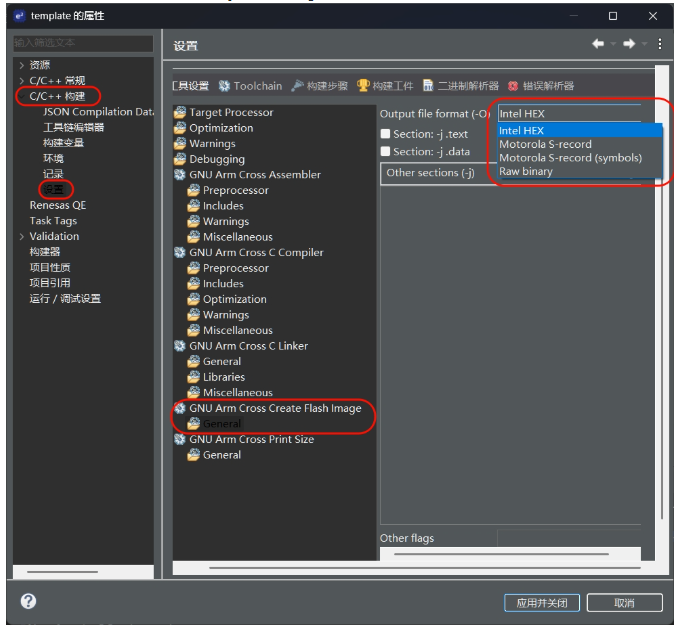Click the top-level Warnings icon
The width and height of the screenshot is (677, 629).
click(x=180, y=144)
